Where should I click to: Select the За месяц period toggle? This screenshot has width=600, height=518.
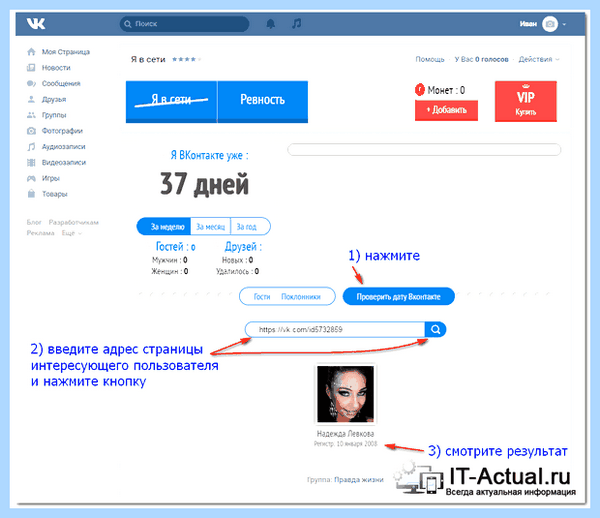click(x=210, y=226)
